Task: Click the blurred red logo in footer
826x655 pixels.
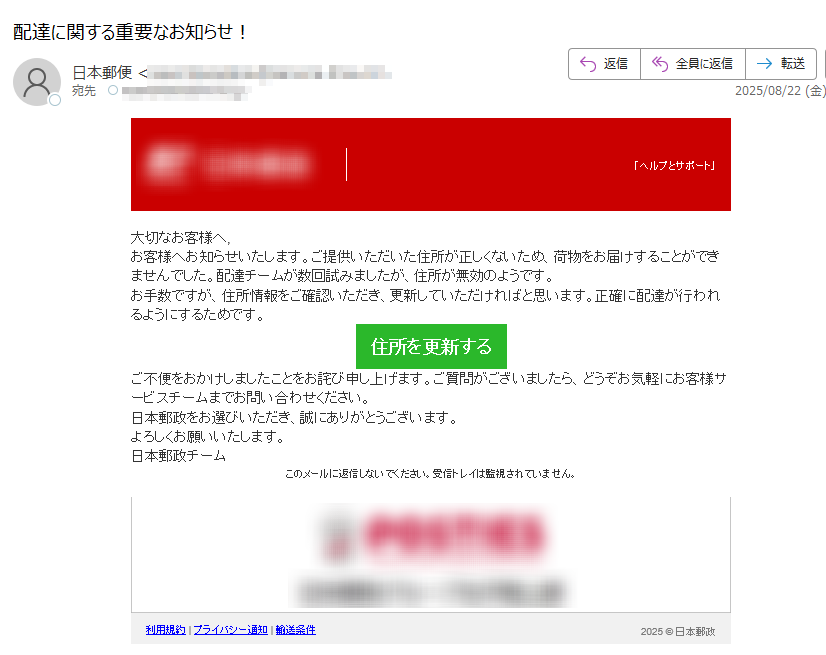Action: click(433, 535)
